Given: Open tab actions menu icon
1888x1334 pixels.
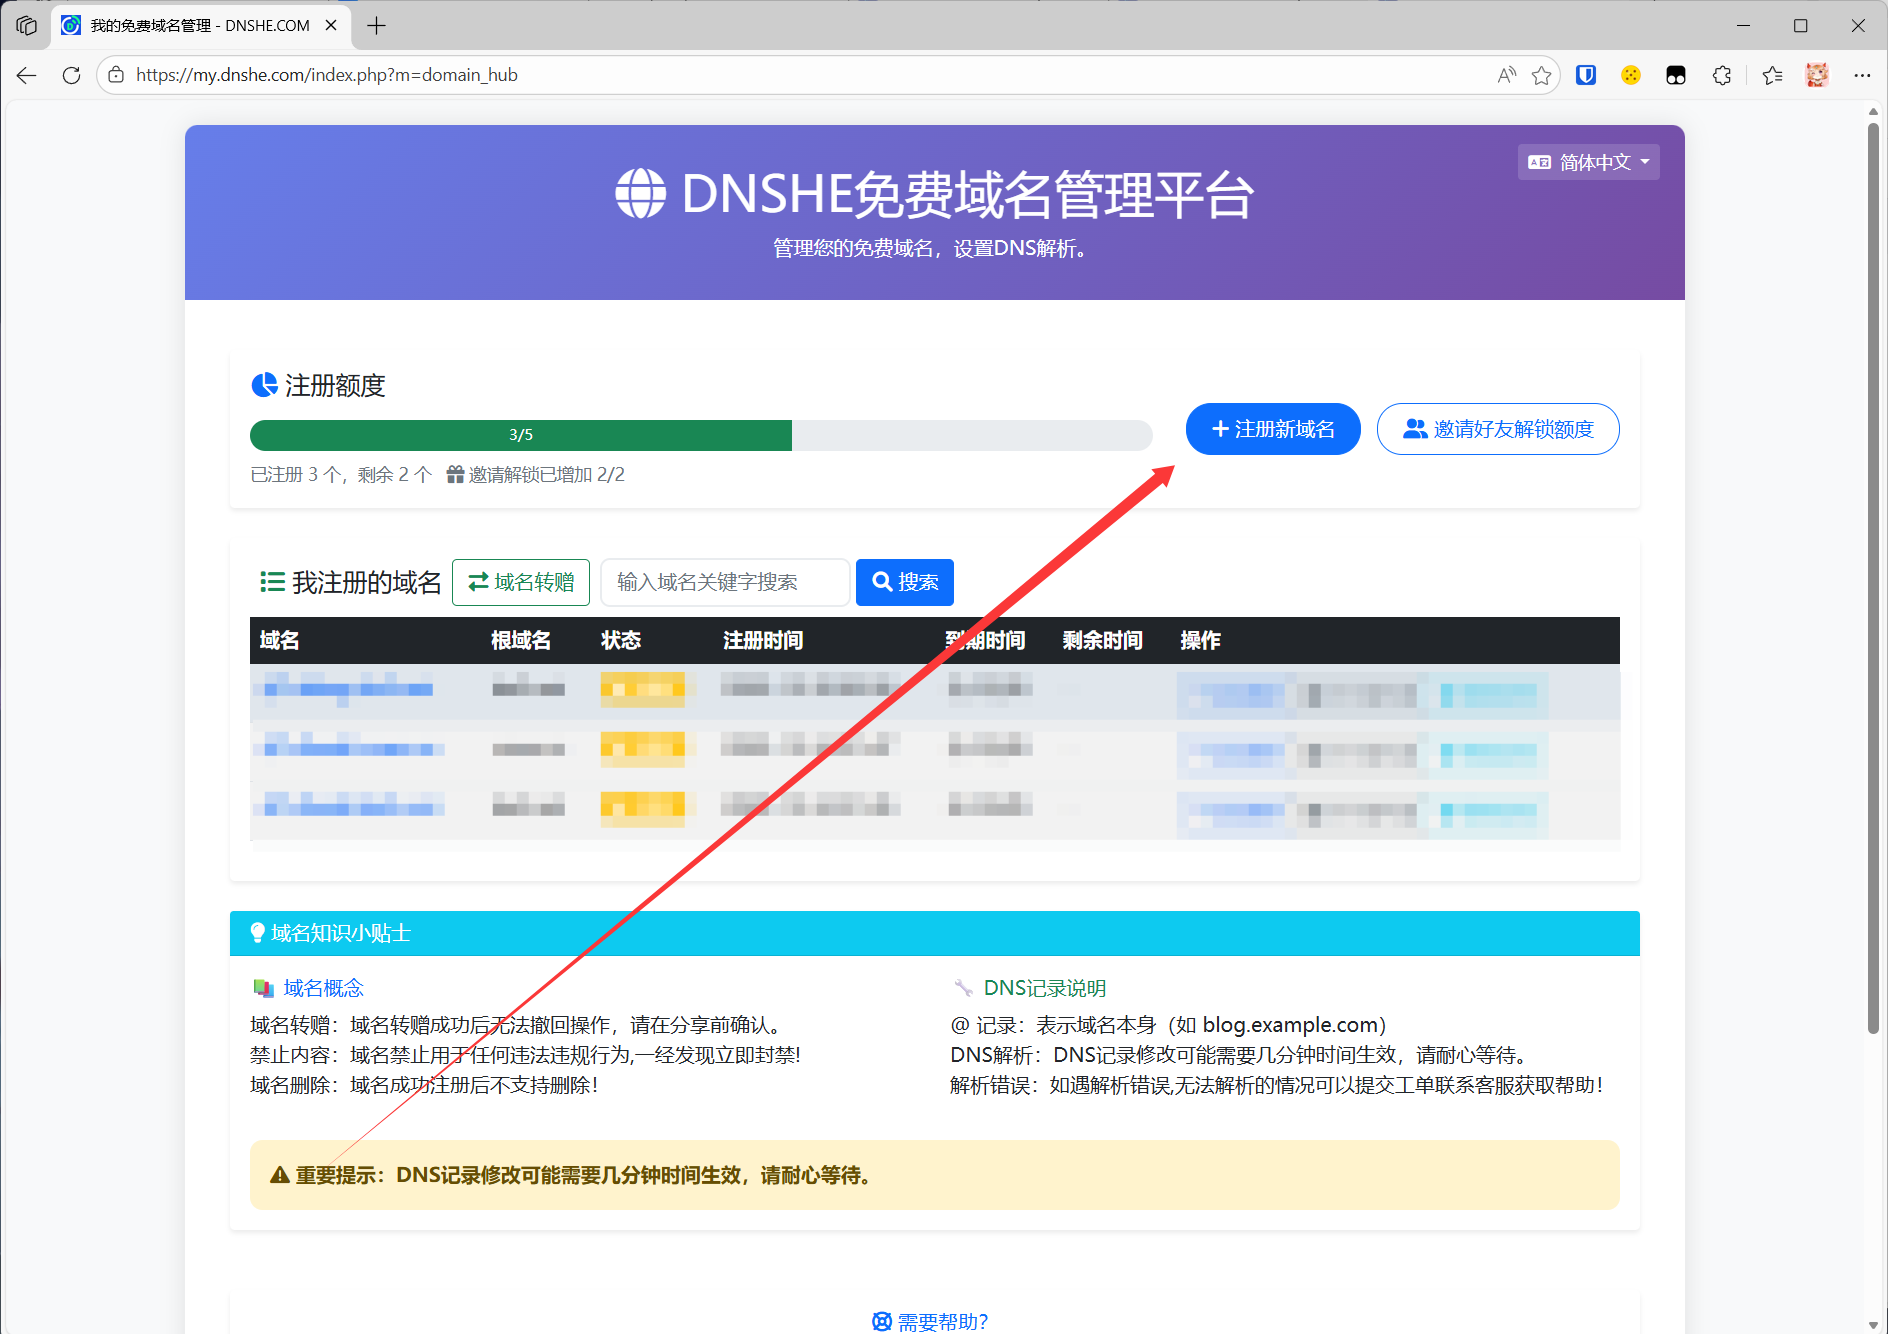Looking at the screenshot, I should (27, 26).
